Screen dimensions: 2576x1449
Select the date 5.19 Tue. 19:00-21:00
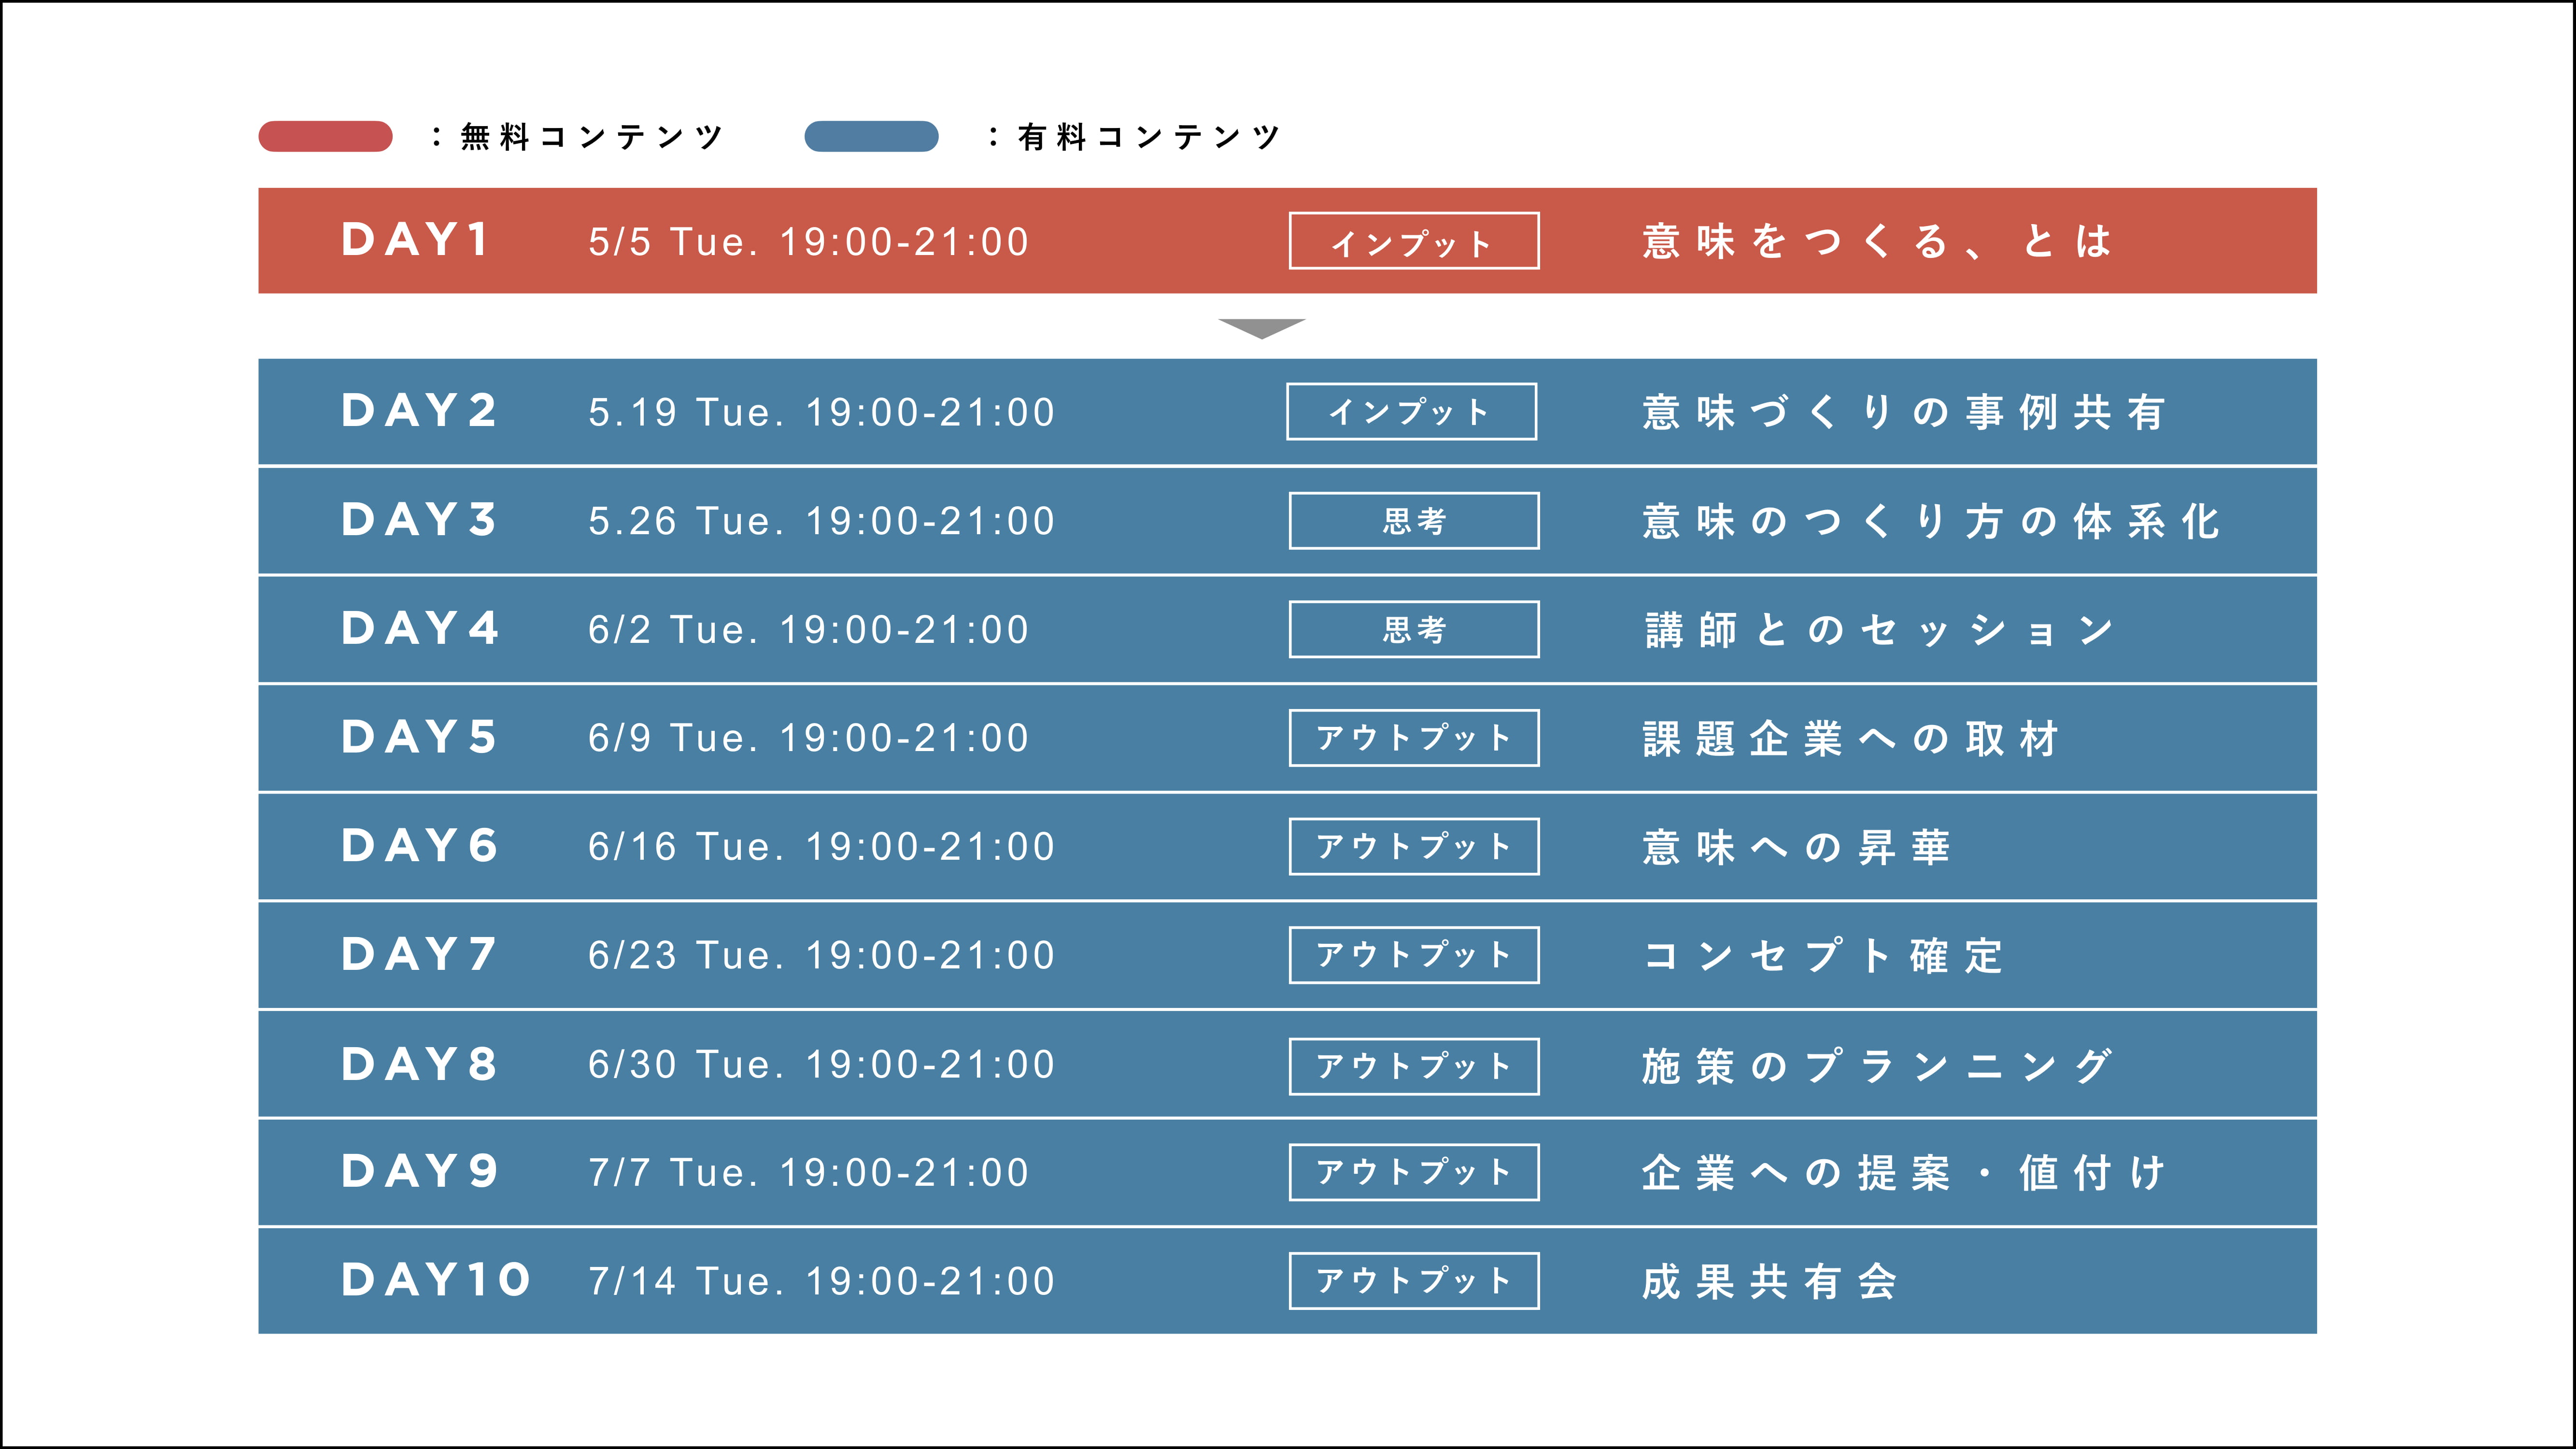pos(821,412)
